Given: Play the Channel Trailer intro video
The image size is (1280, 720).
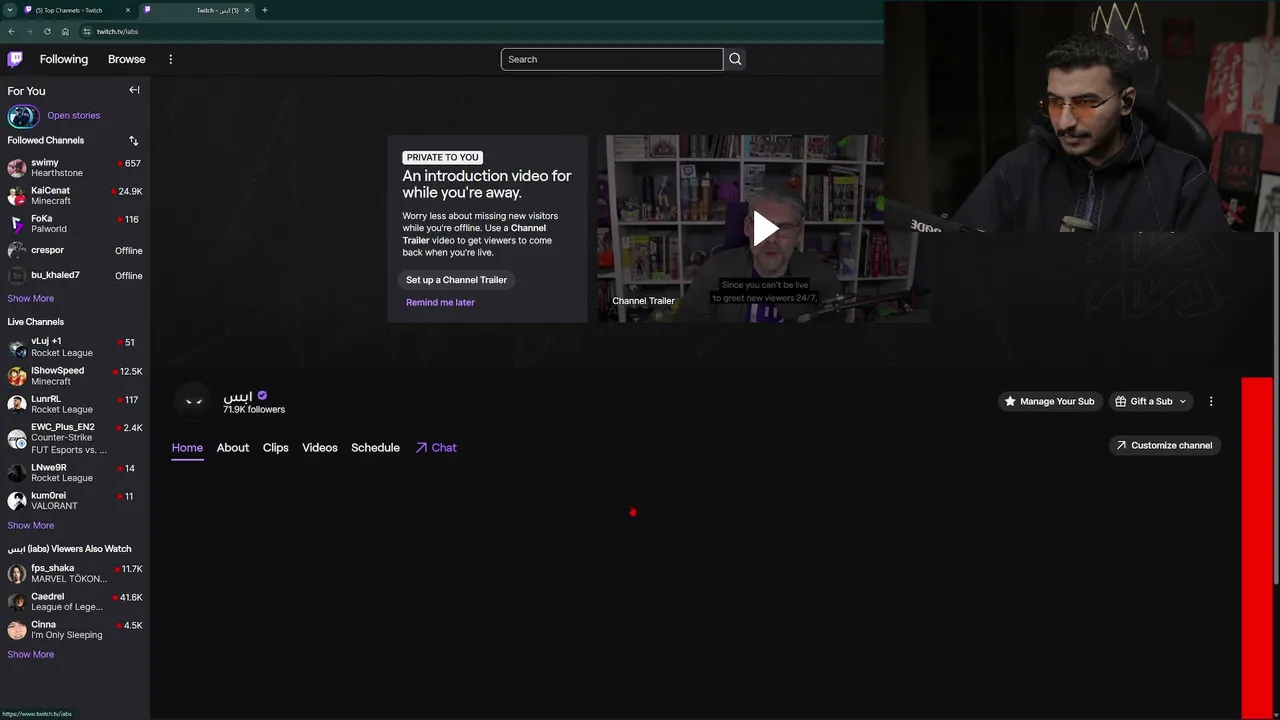Looking at the screenshot, I should [765, 228].
